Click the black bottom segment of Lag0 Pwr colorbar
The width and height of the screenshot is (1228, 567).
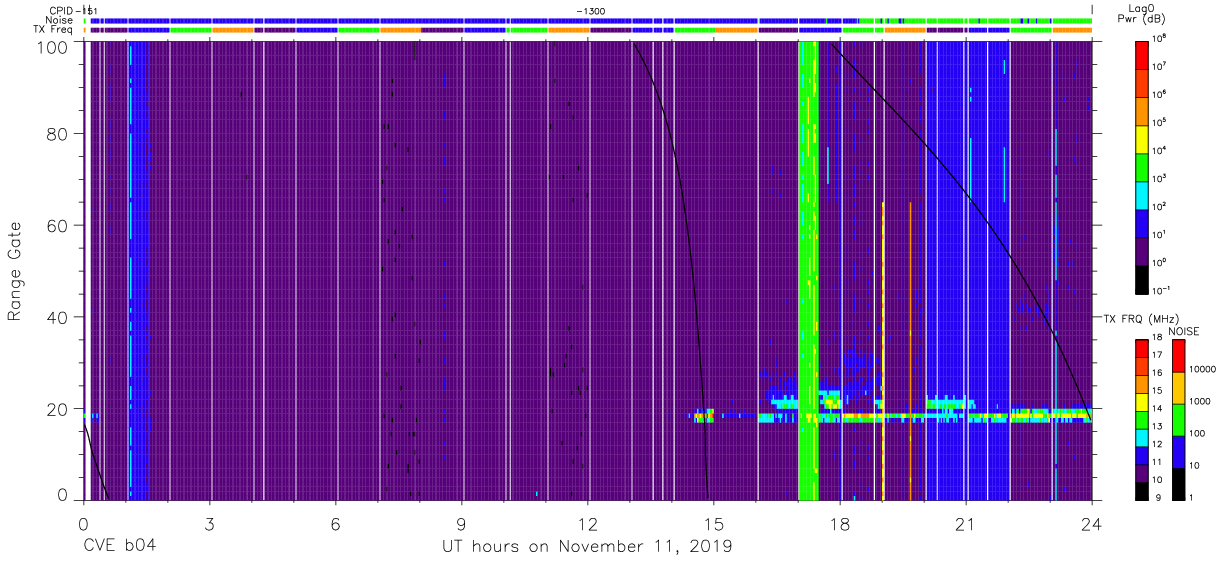point(1143,280)
